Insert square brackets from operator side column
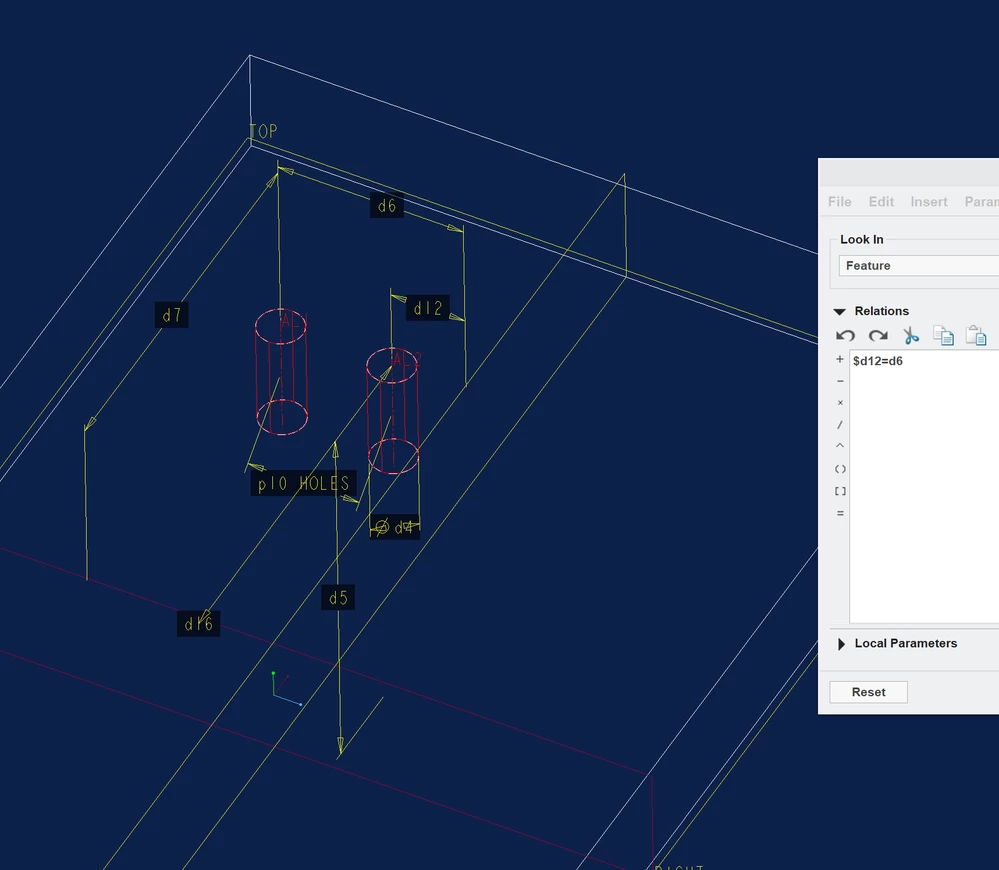This screenshot has width=999, height=870. [840, 491]
